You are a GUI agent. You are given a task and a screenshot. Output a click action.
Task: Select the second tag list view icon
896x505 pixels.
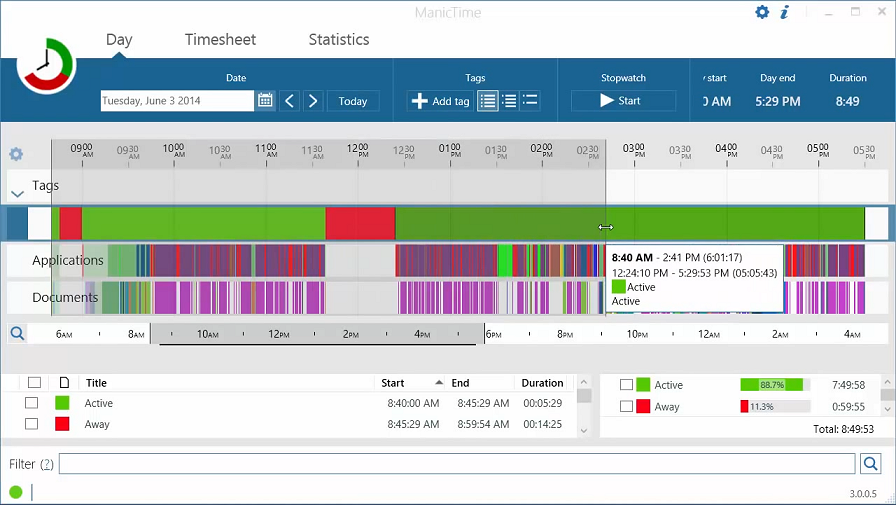pos(509,101)
